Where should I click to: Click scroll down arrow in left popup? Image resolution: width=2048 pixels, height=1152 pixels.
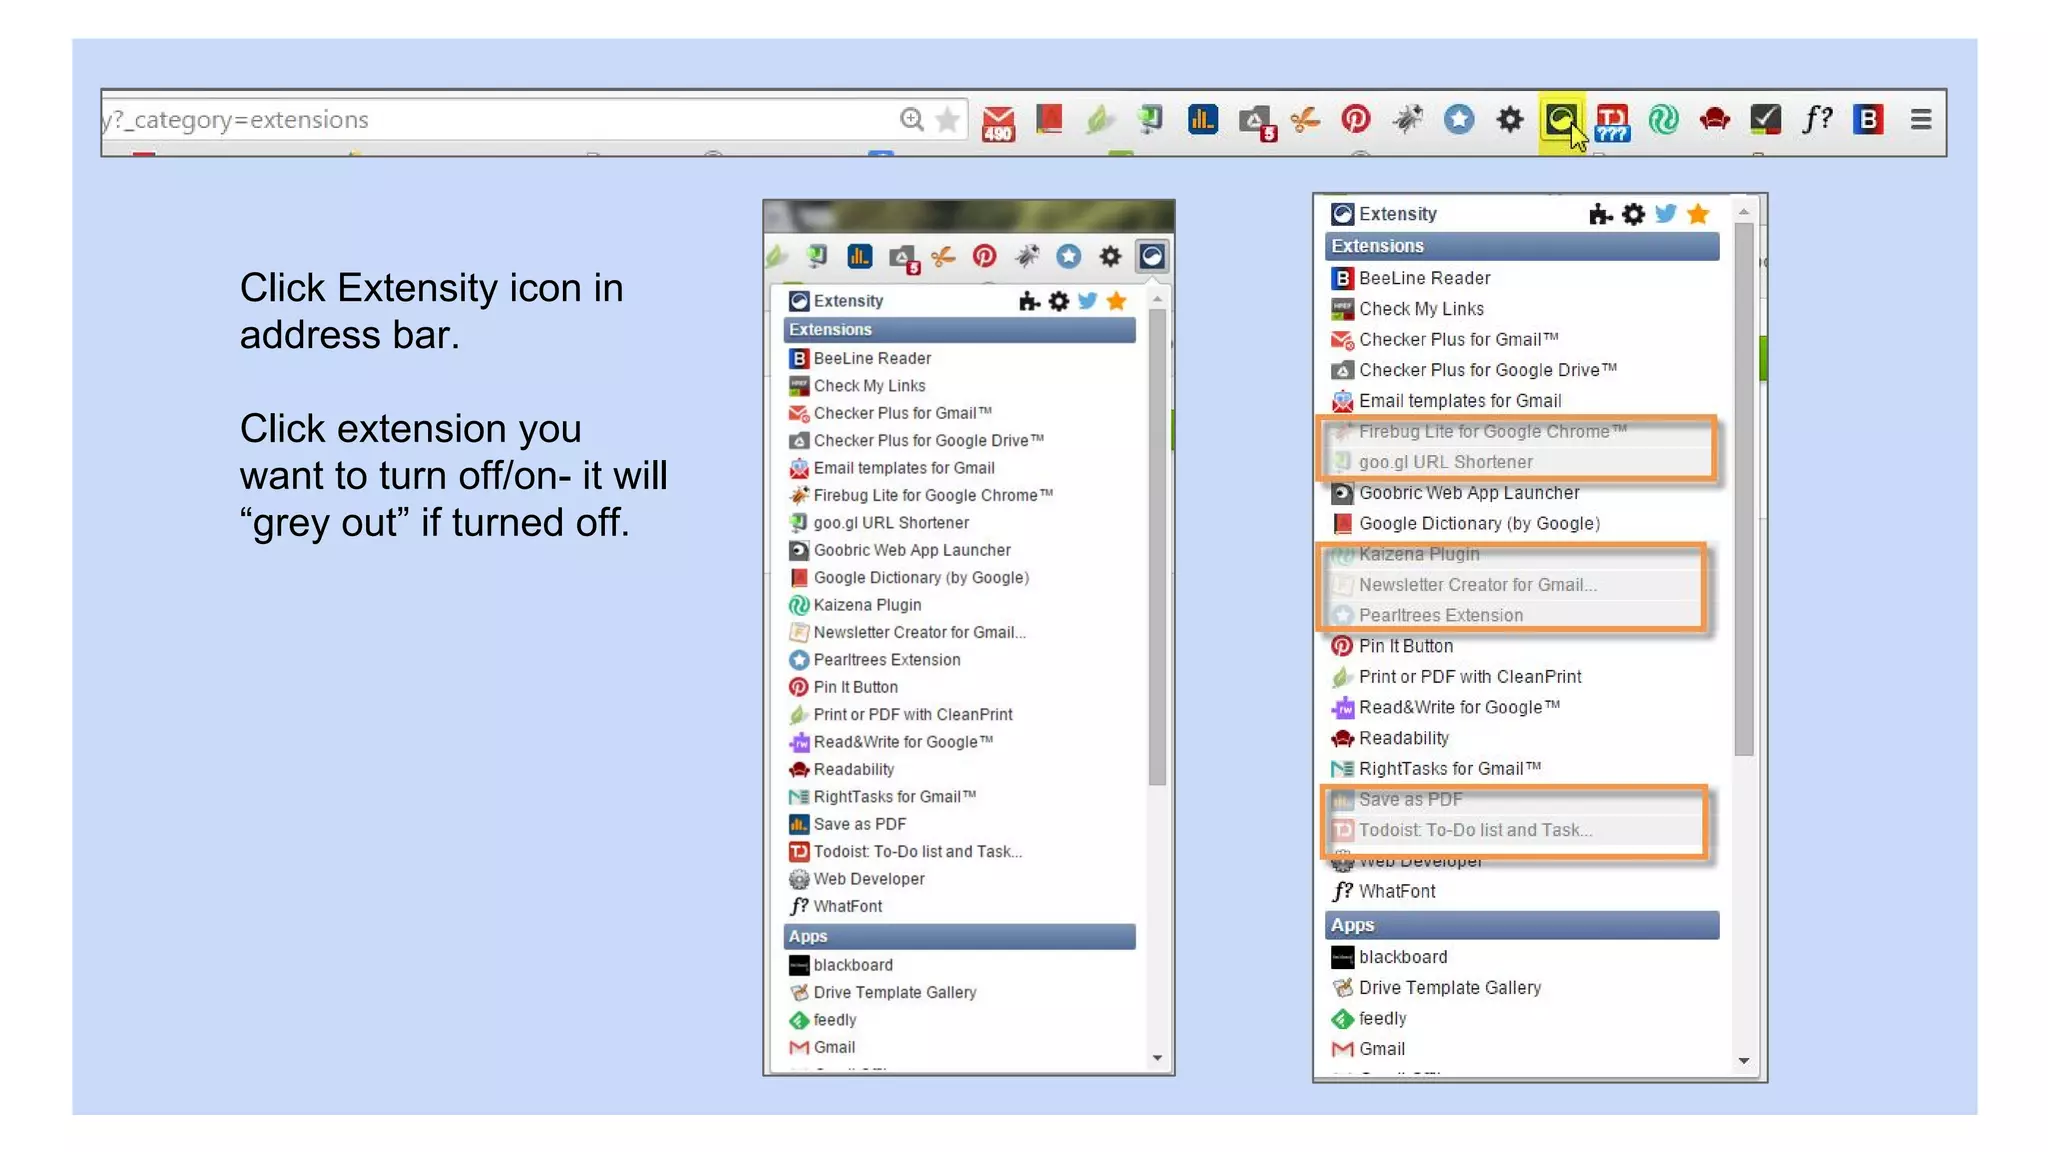point(1157,1058)
